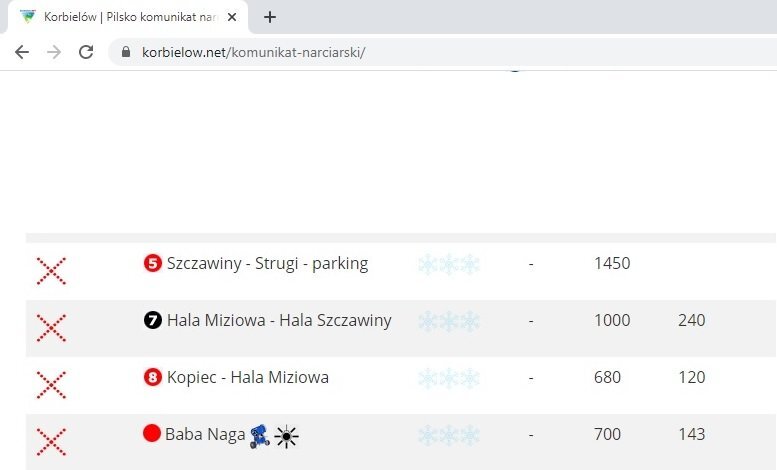This screenshot has height=470, width=777.
Task: Click the snow cannon icon at Baba Naga
Action: pyautogui.click(x=260, y=436)
